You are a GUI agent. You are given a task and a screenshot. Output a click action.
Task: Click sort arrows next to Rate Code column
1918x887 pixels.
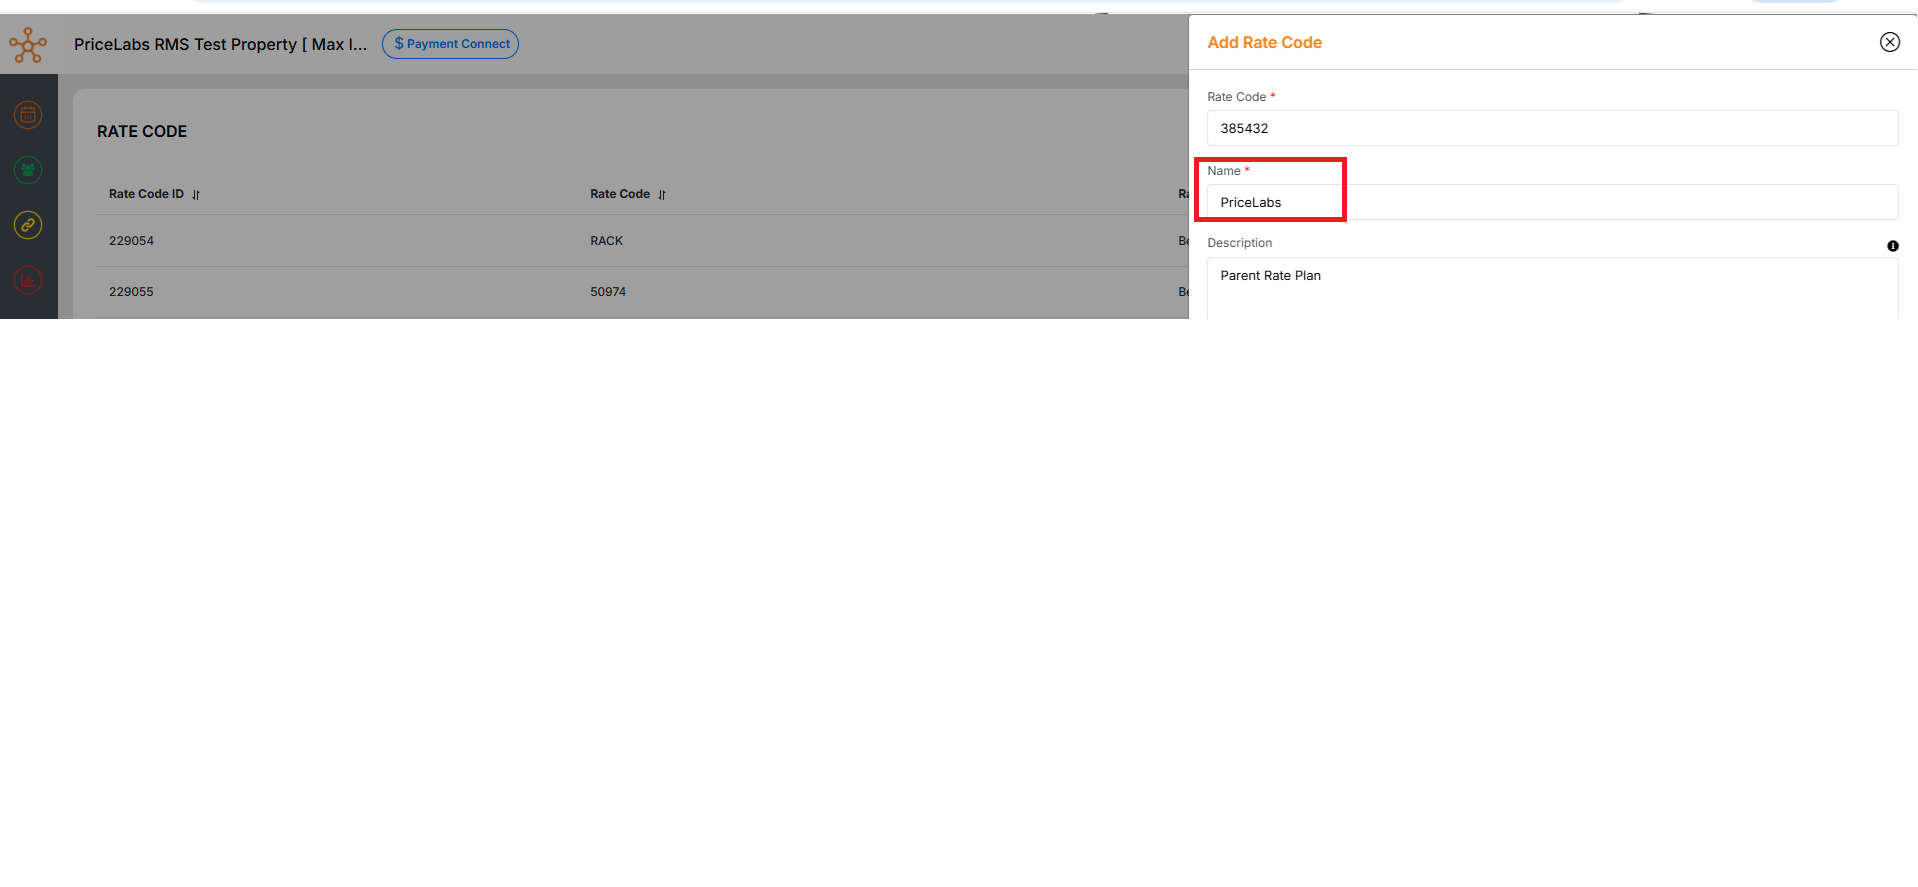(662, 195)
